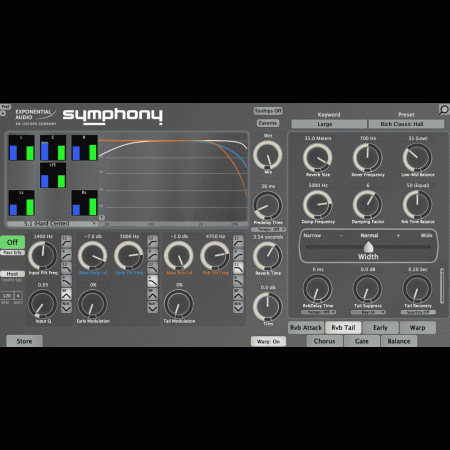Select 6 dB high-cut icon in reverb filter column
The height and width of the screenshot is (450, 450).
click(x=238, y=281)
